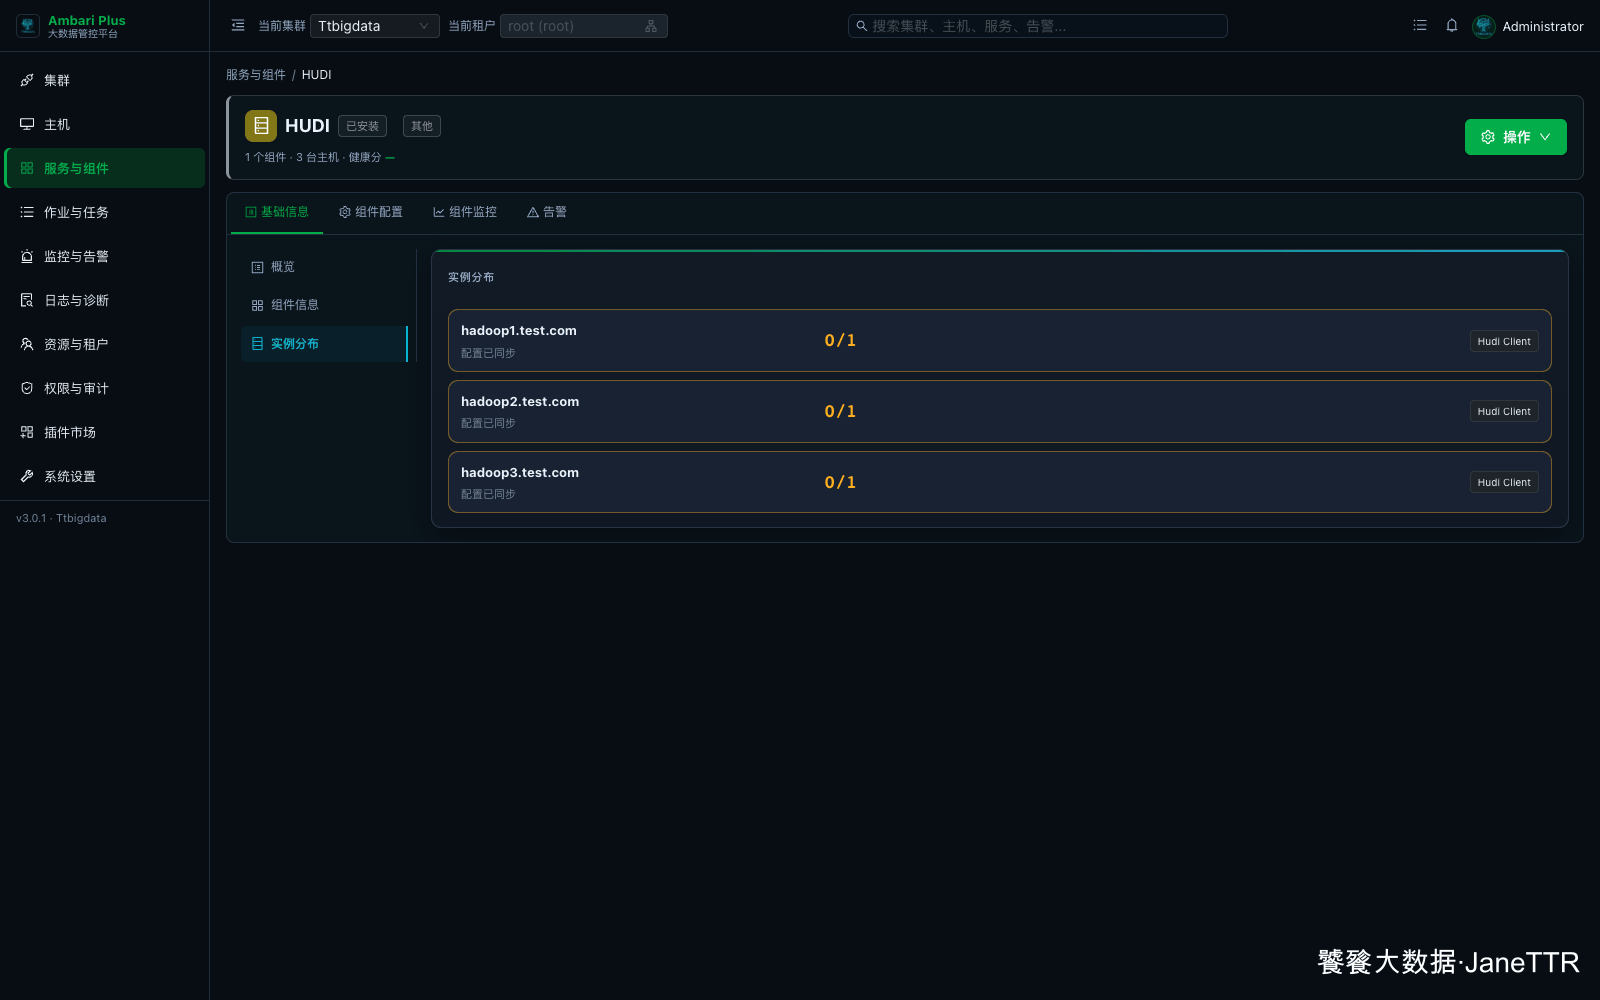Click the 主机 monitor icon in the sidebar
Viewport: 1600px width, 1000px height.
pos(27,124)
